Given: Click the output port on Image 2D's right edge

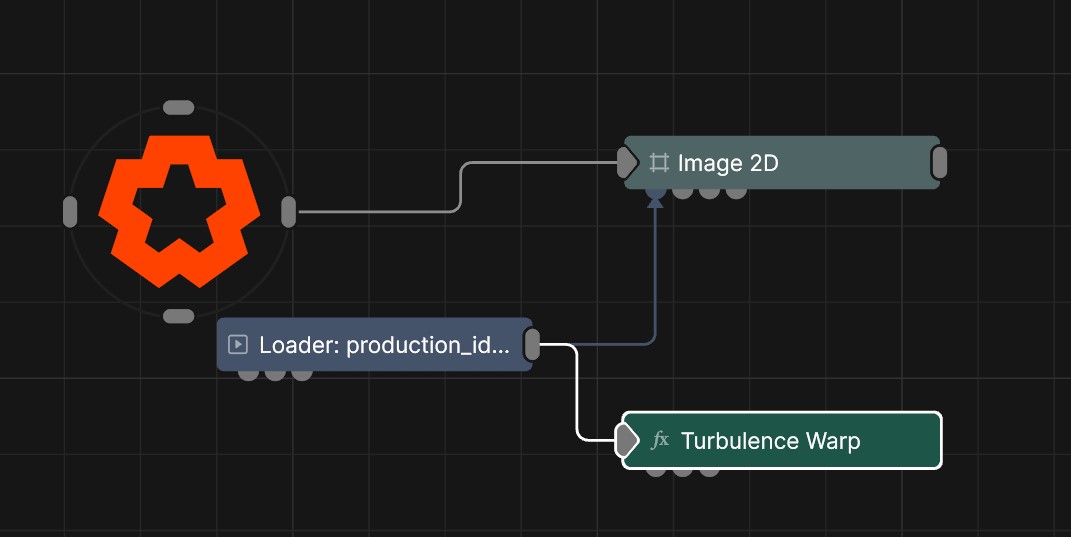Looking at the screenshot, I should [939, 162].
